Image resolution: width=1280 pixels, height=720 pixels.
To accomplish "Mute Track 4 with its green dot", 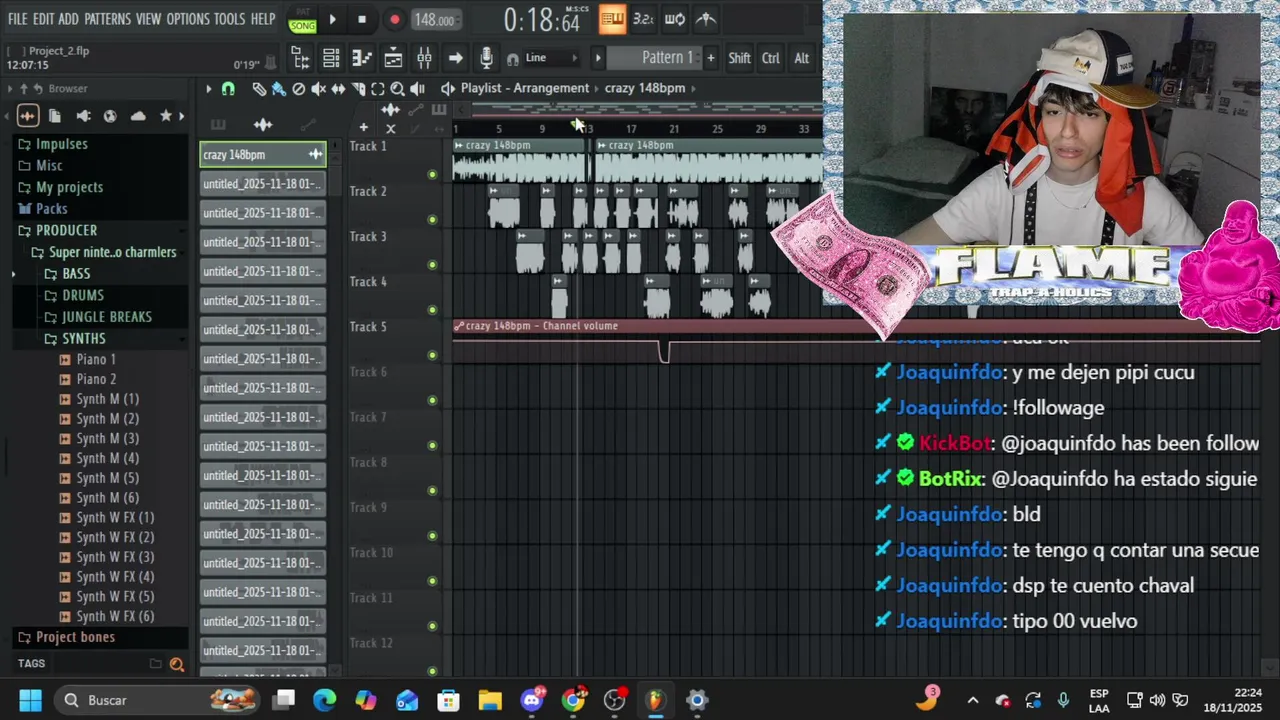I will pos(432,310).
